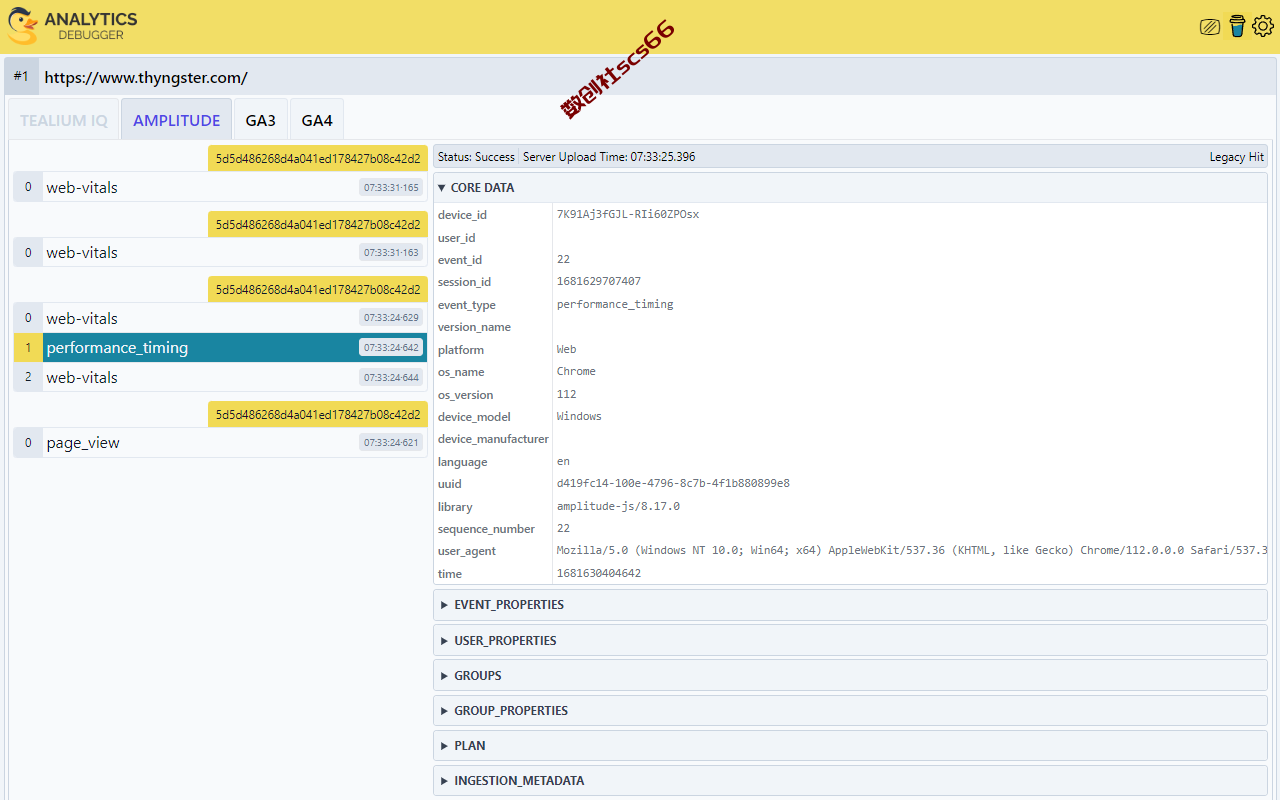Select web-vitals event at 07:33:31:163
The height and width of the screenshot is (800, 1280).
click(220, 252)
